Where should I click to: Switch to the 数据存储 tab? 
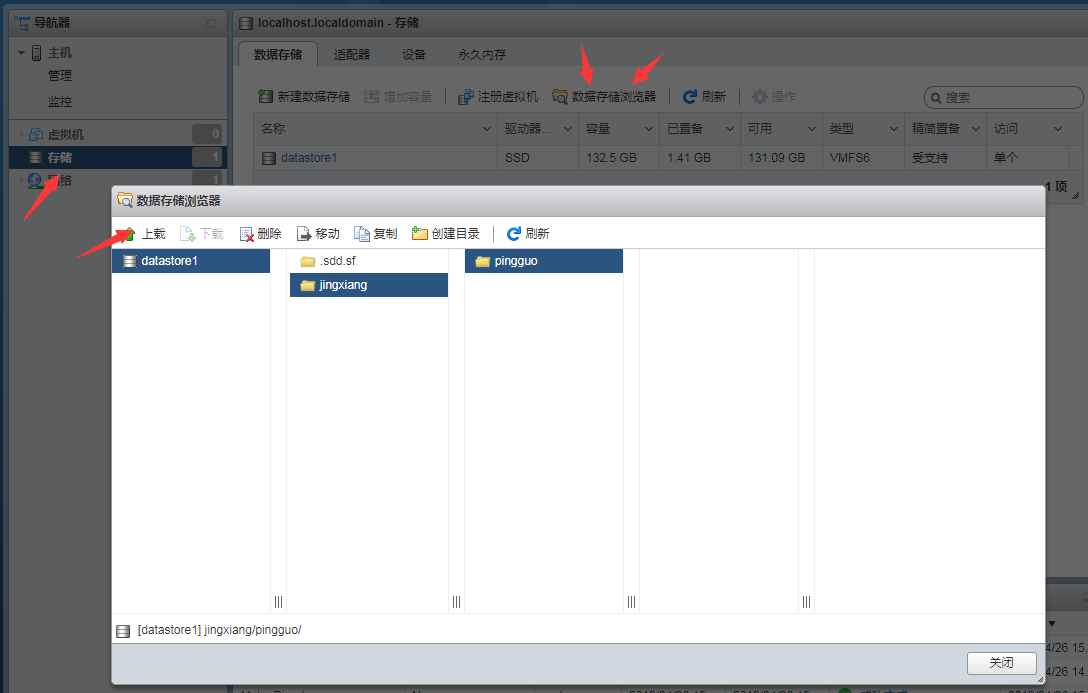point(278,54)
